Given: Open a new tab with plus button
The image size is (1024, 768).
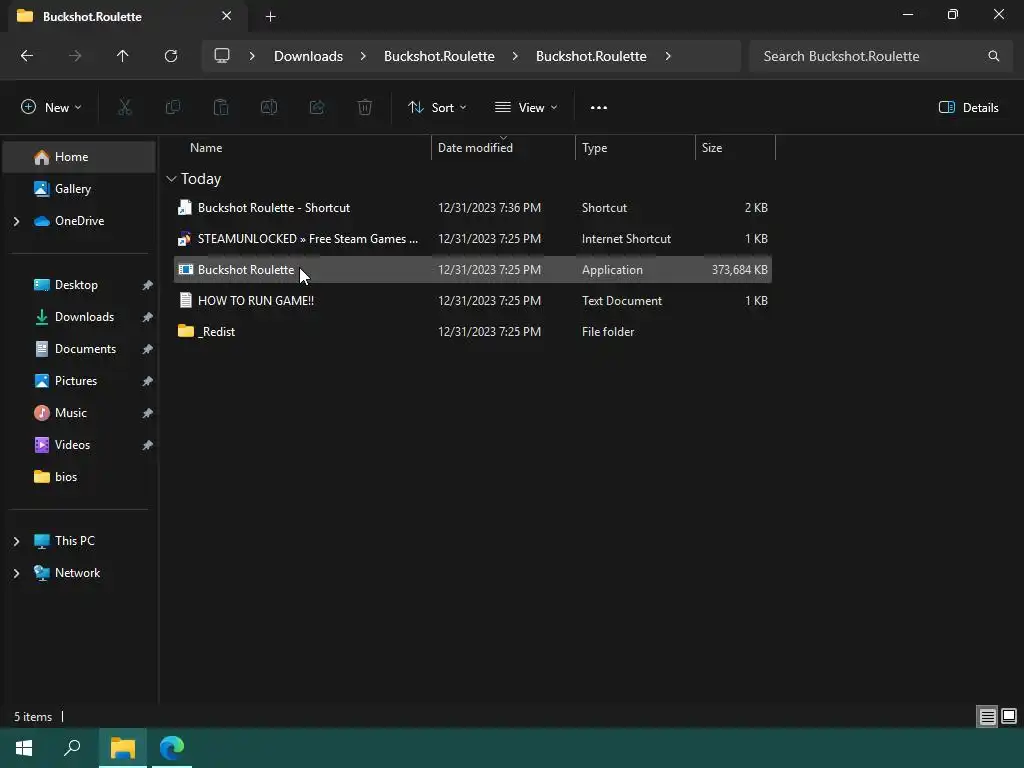Looking at the screenshot, I should (x=270, y=17).
